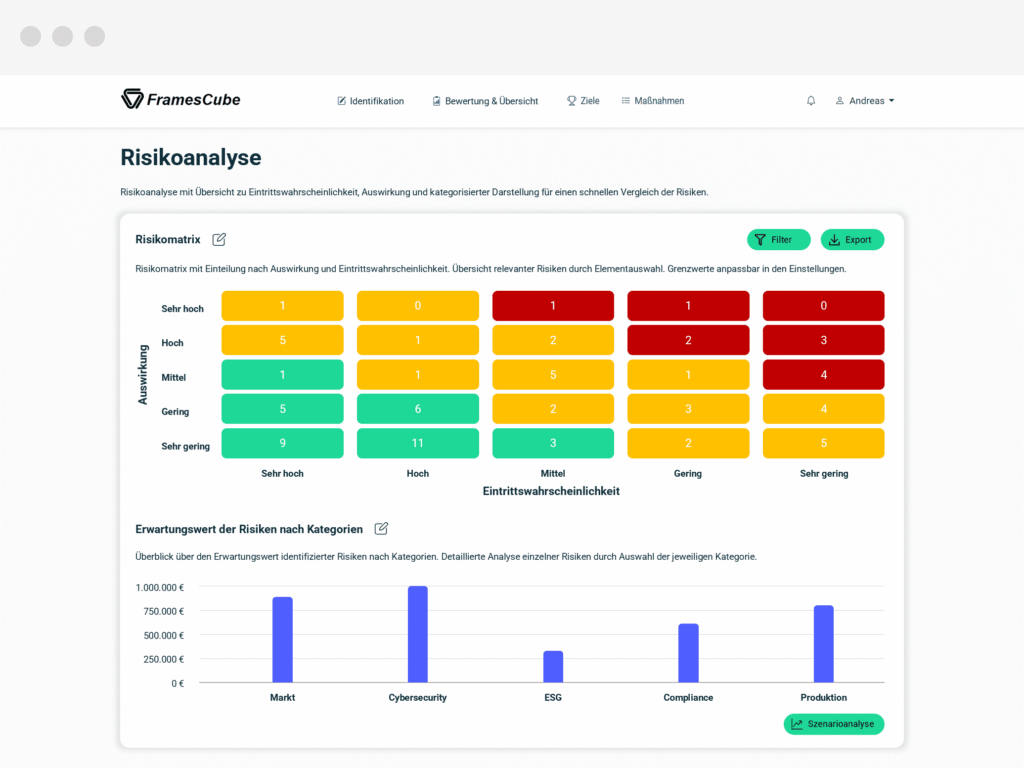Click the Produktion bar in chart

(824, 645)
